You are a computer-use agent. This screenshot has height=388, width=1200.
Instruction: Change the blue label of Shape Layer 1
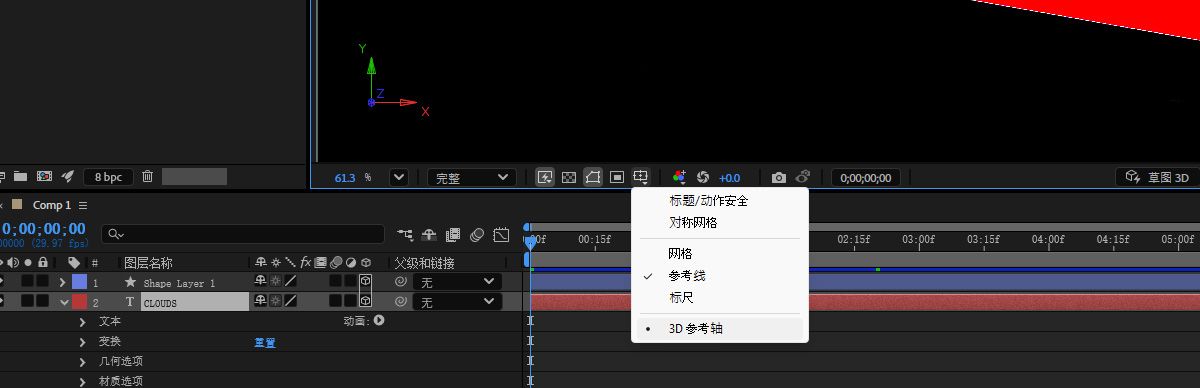click(x=79, y=282)
